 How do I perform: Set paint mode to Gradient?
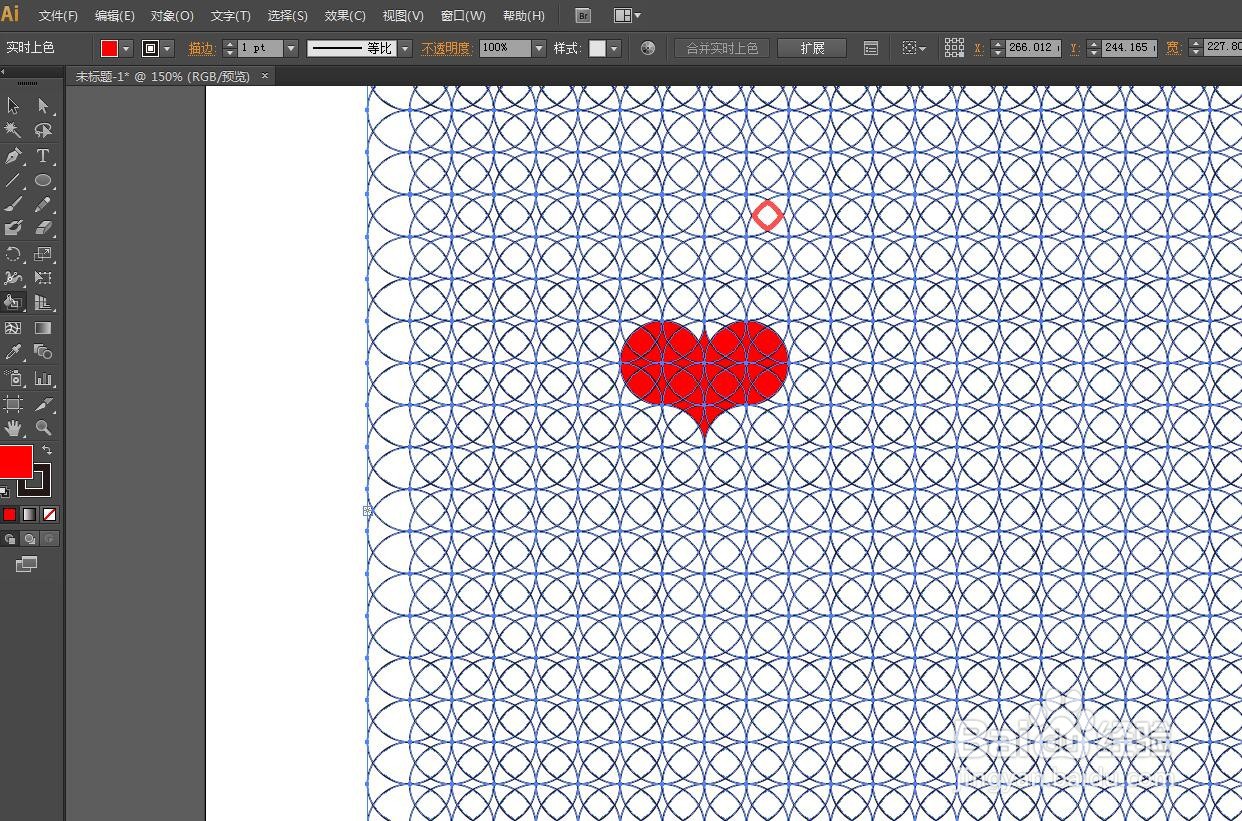[30, 514]
